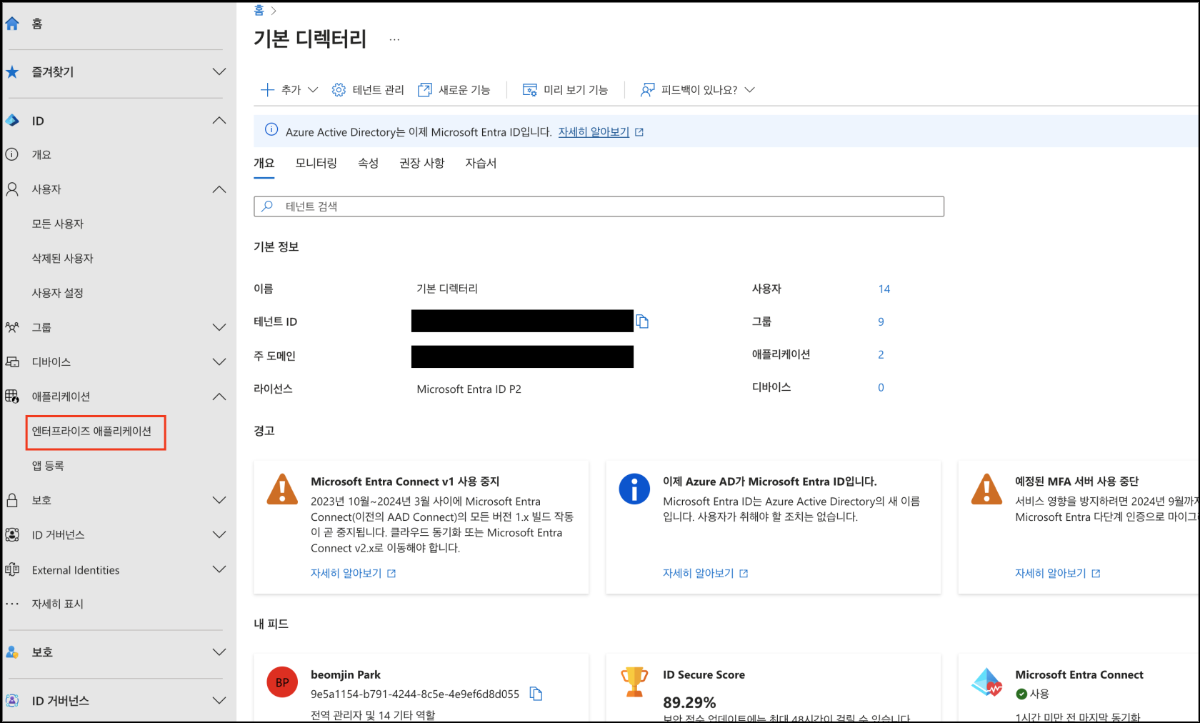Open 미리 보기 기능 toolbar icon
This screenshot has height=723, width=1200.
tap(530, 90)
